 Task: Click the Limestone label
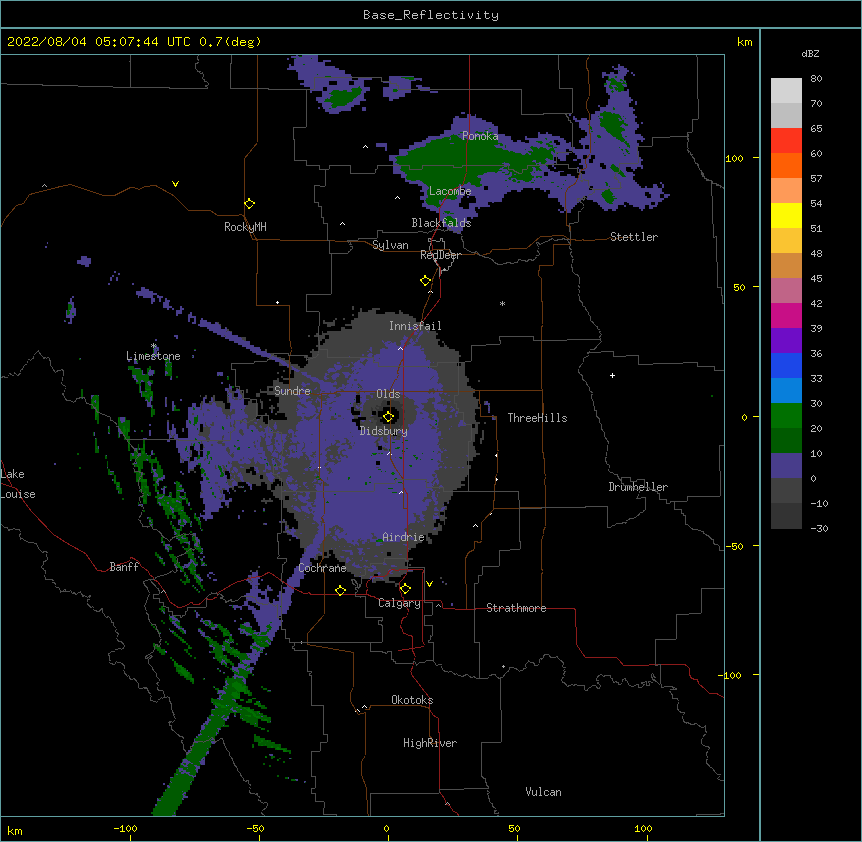(153, 356)
